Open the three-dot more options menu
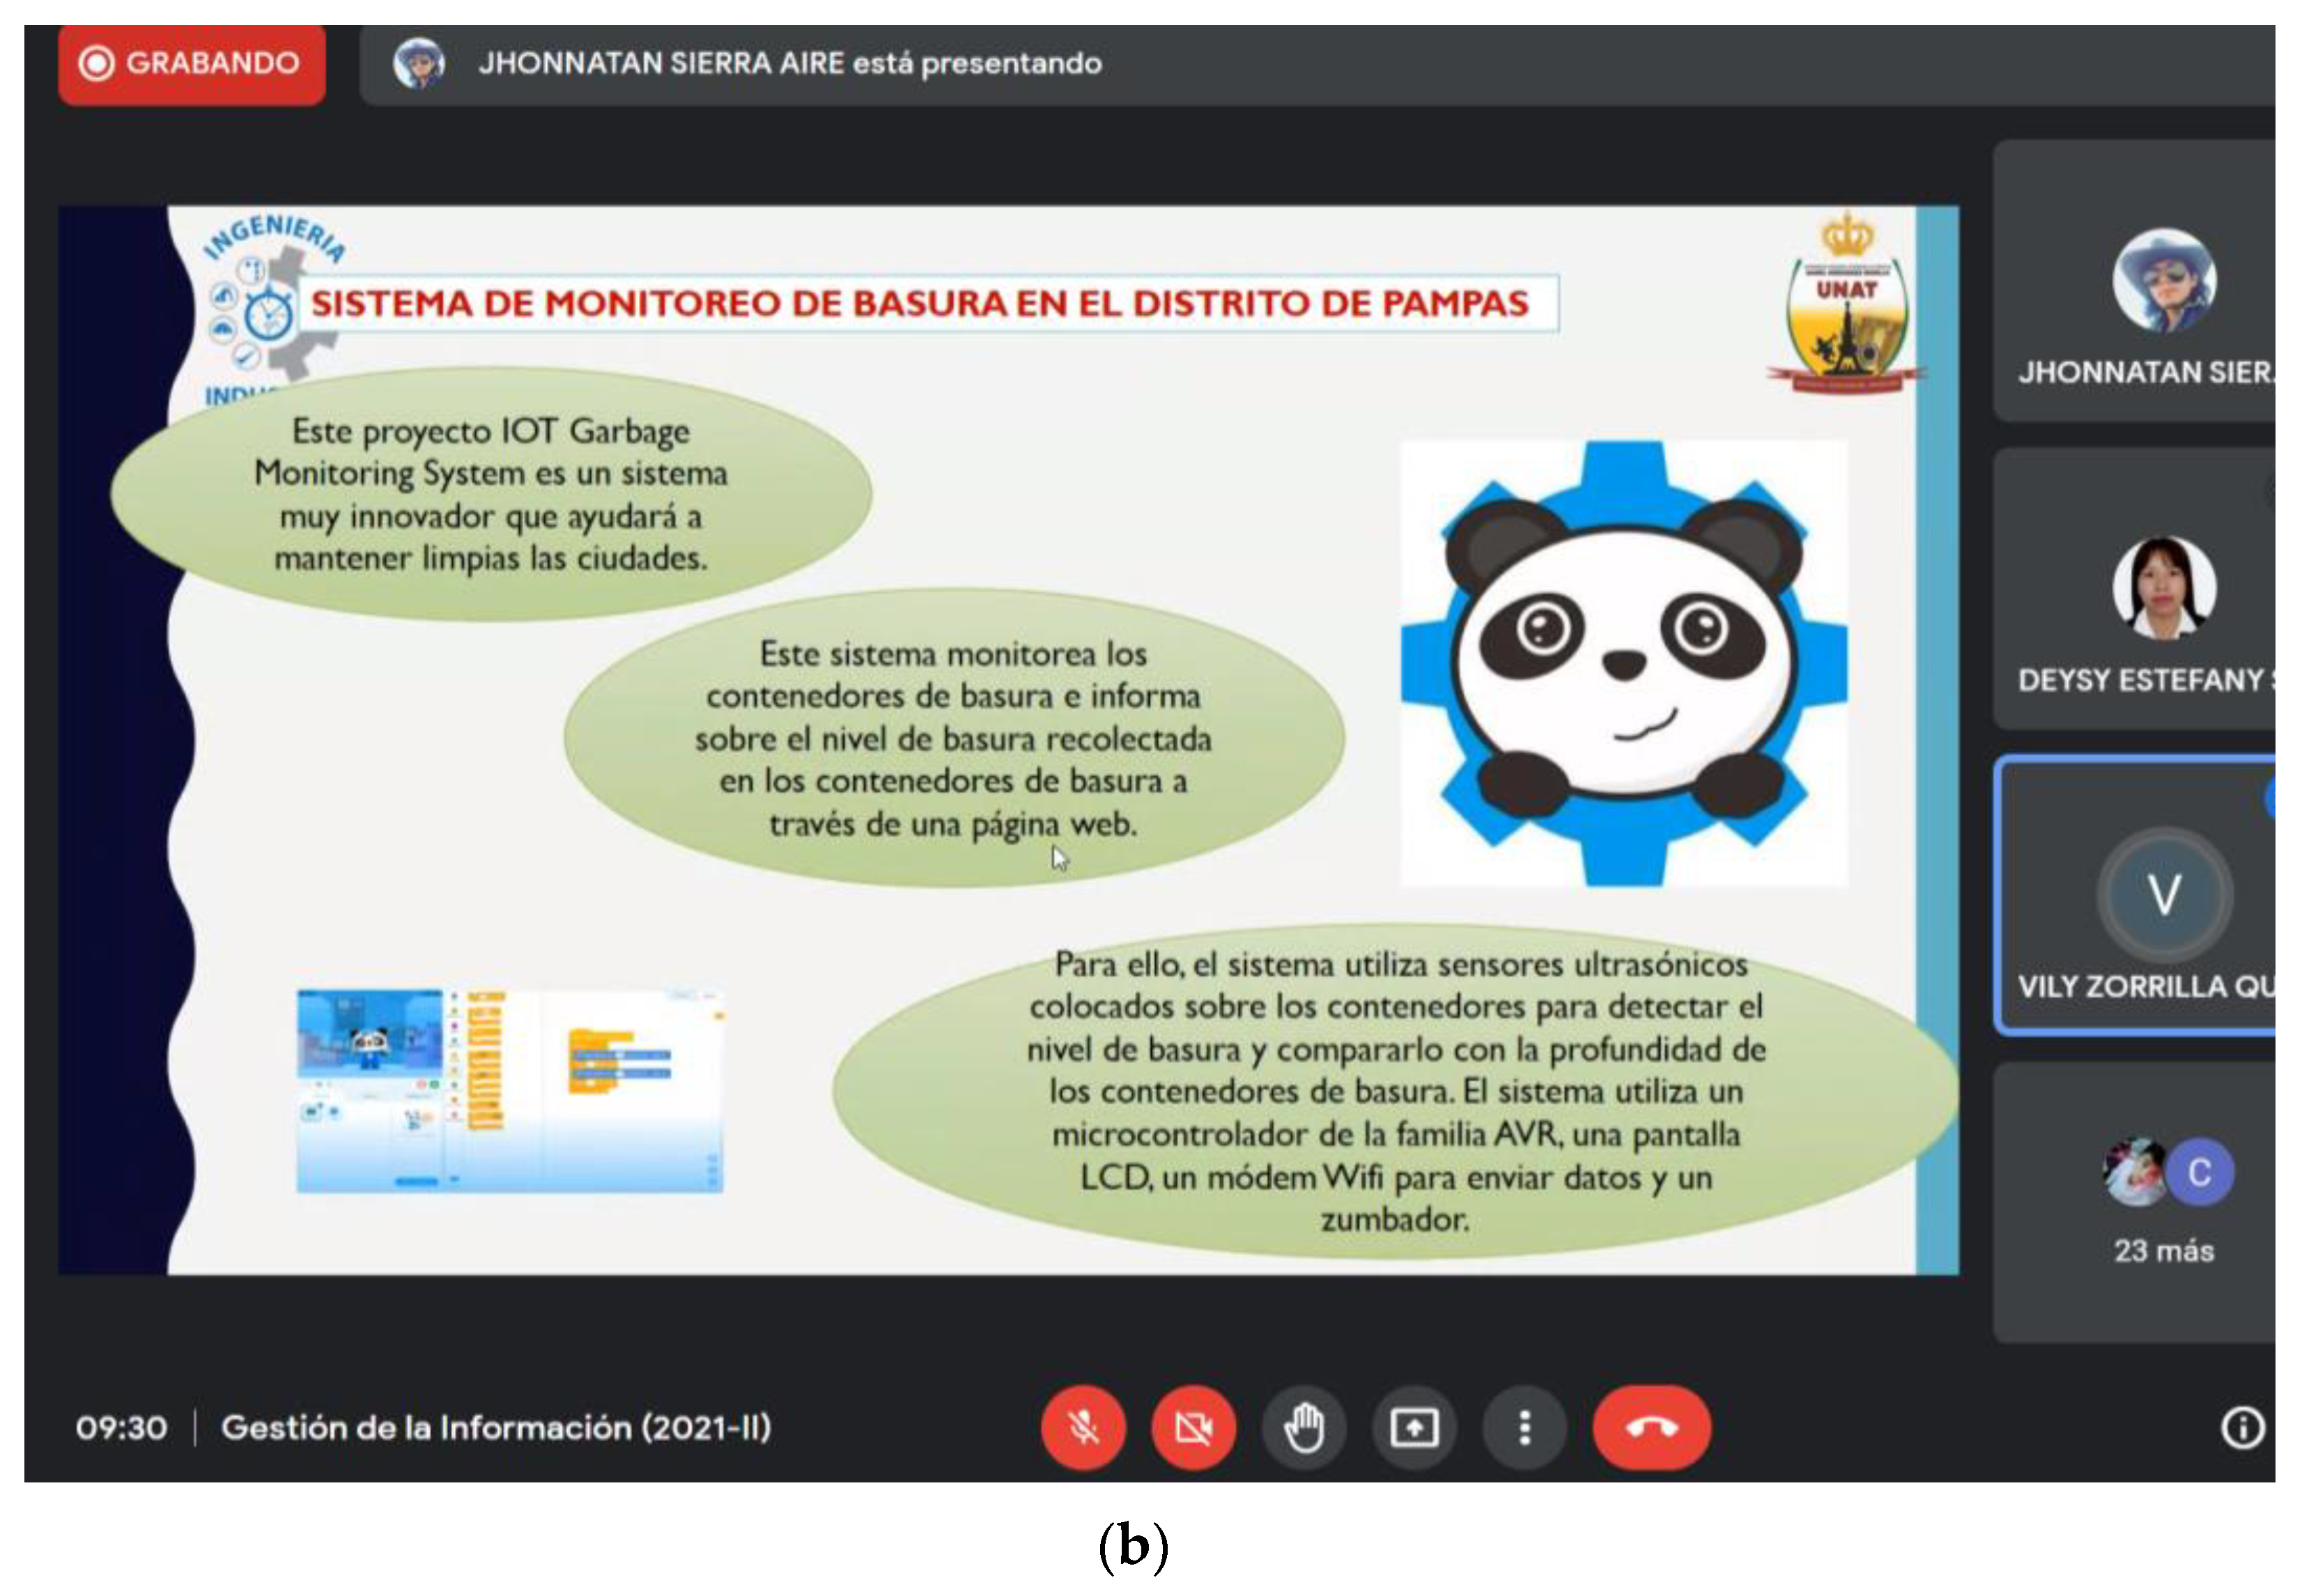Viewport: 2302px width, 1596px height. [1524, 1427]
